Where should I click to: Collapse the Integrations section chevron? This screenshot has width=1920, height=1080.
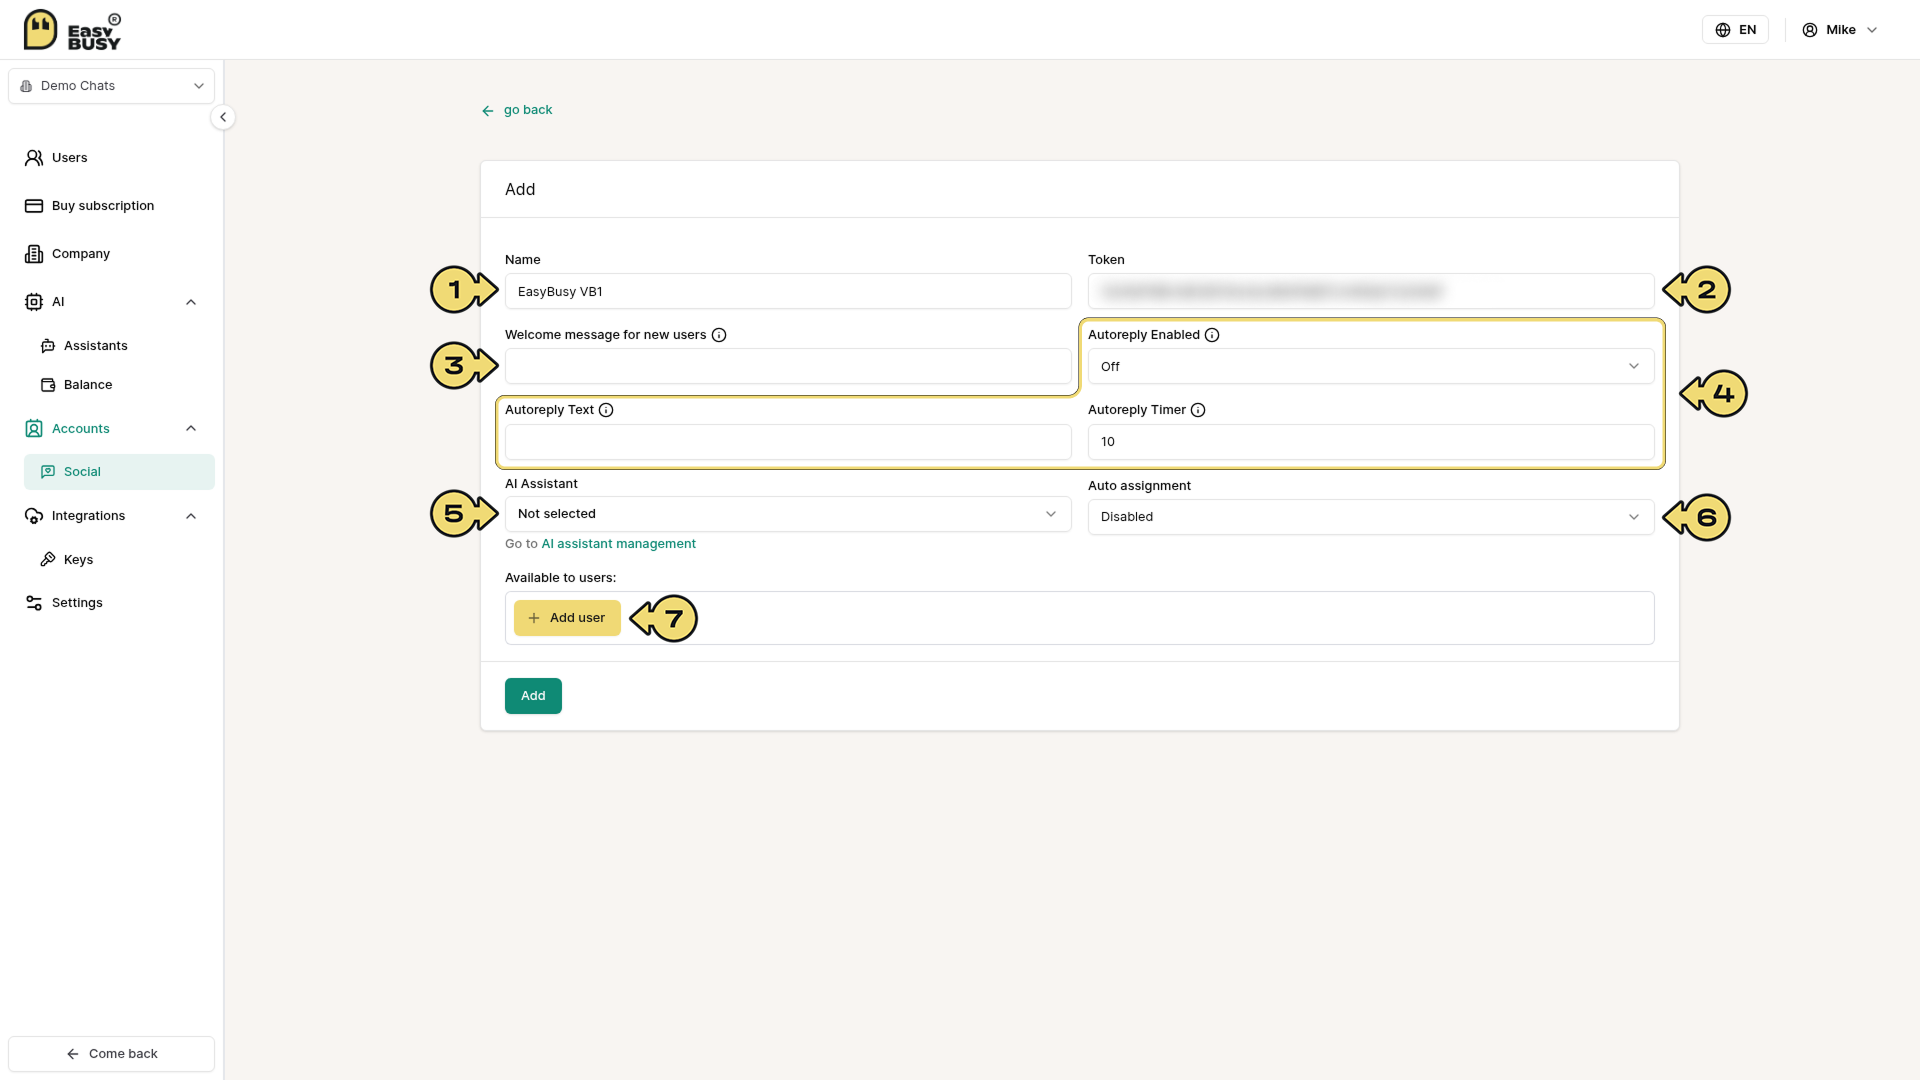(x=191, y=516)
